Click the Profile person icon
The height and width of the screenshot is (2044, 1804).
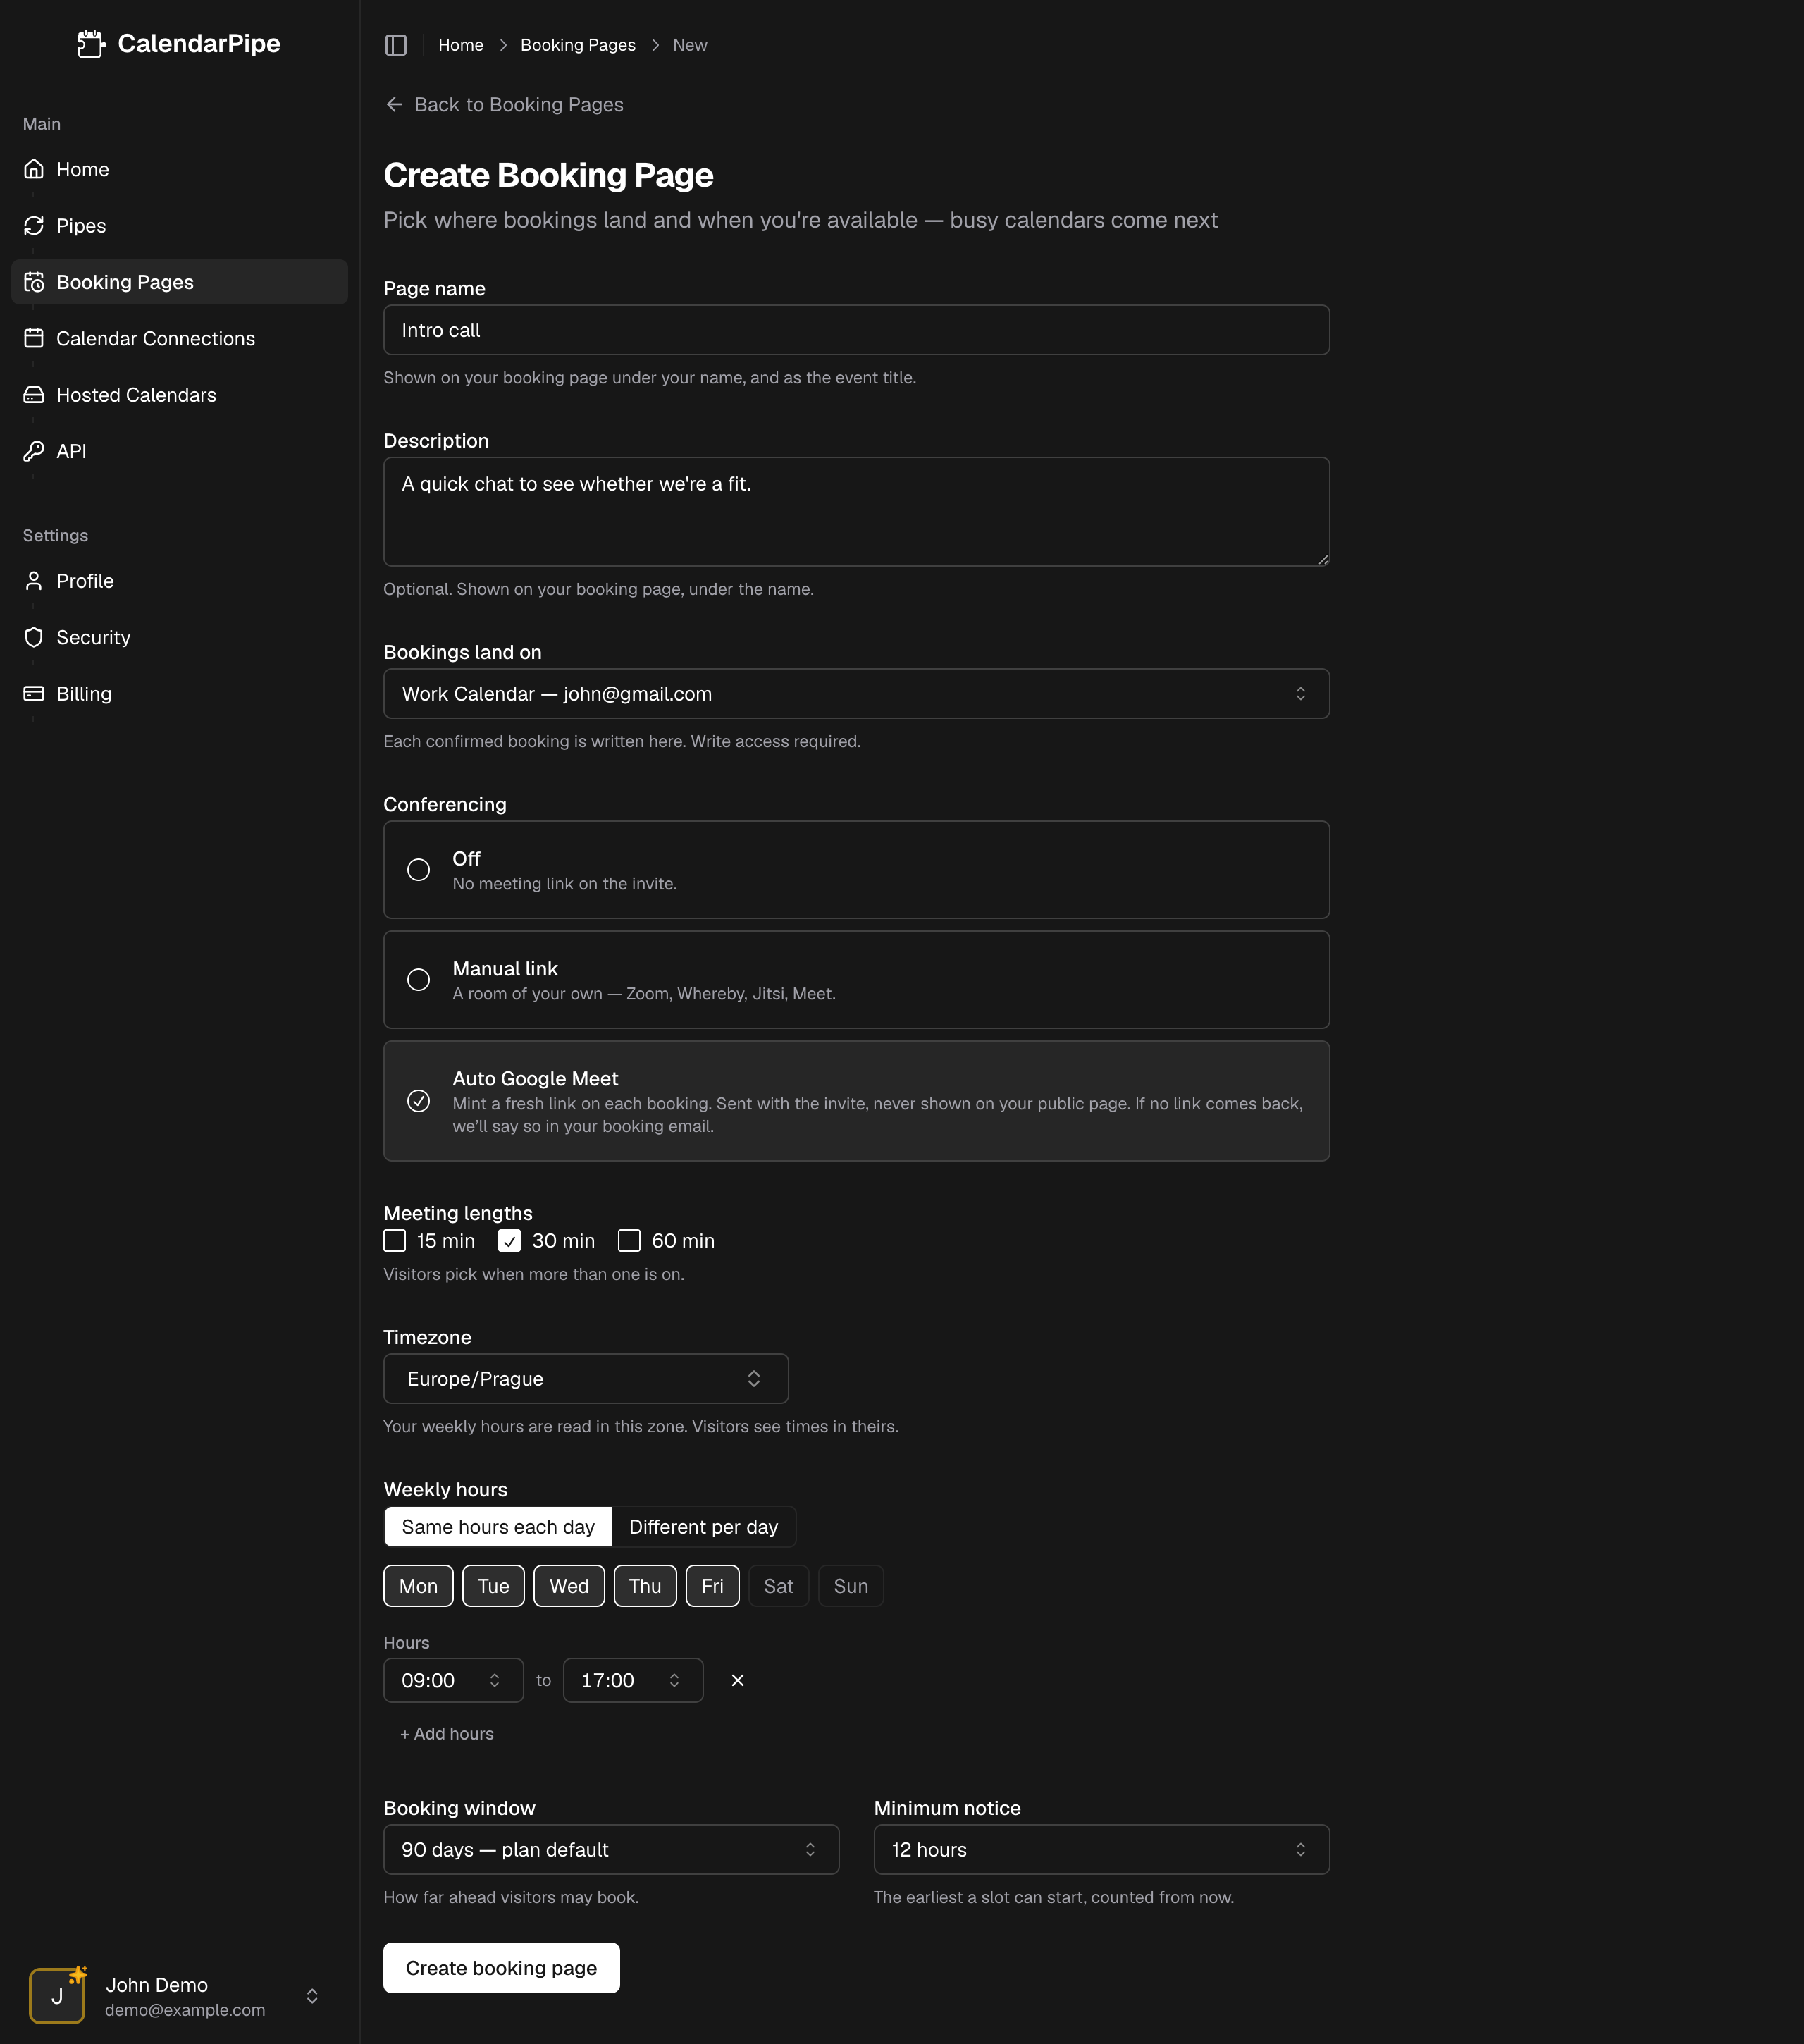[x=34, y=581]
